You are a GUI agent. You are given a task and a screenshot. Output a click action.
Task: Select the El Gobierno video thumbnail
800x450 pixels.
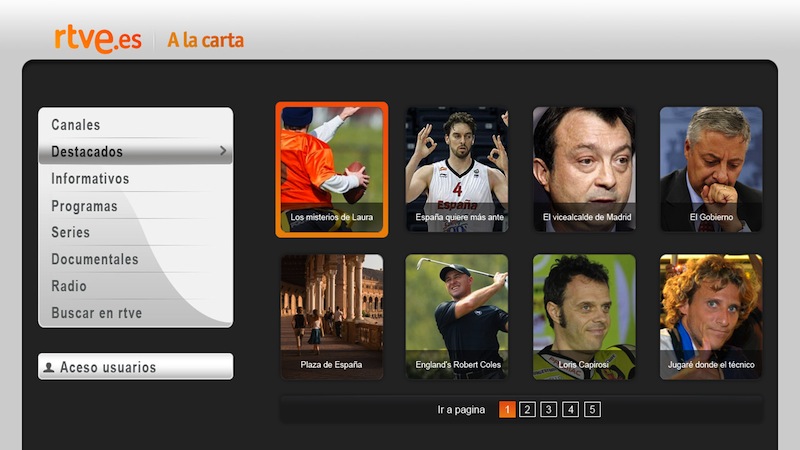[x=711, y=169]
